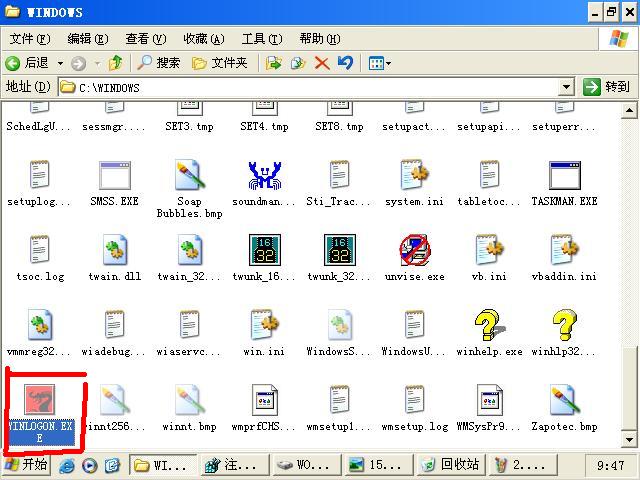640x480 pixels.
Task: Select the WindowsS... faded file icon
Action: (x=340, y=325)
